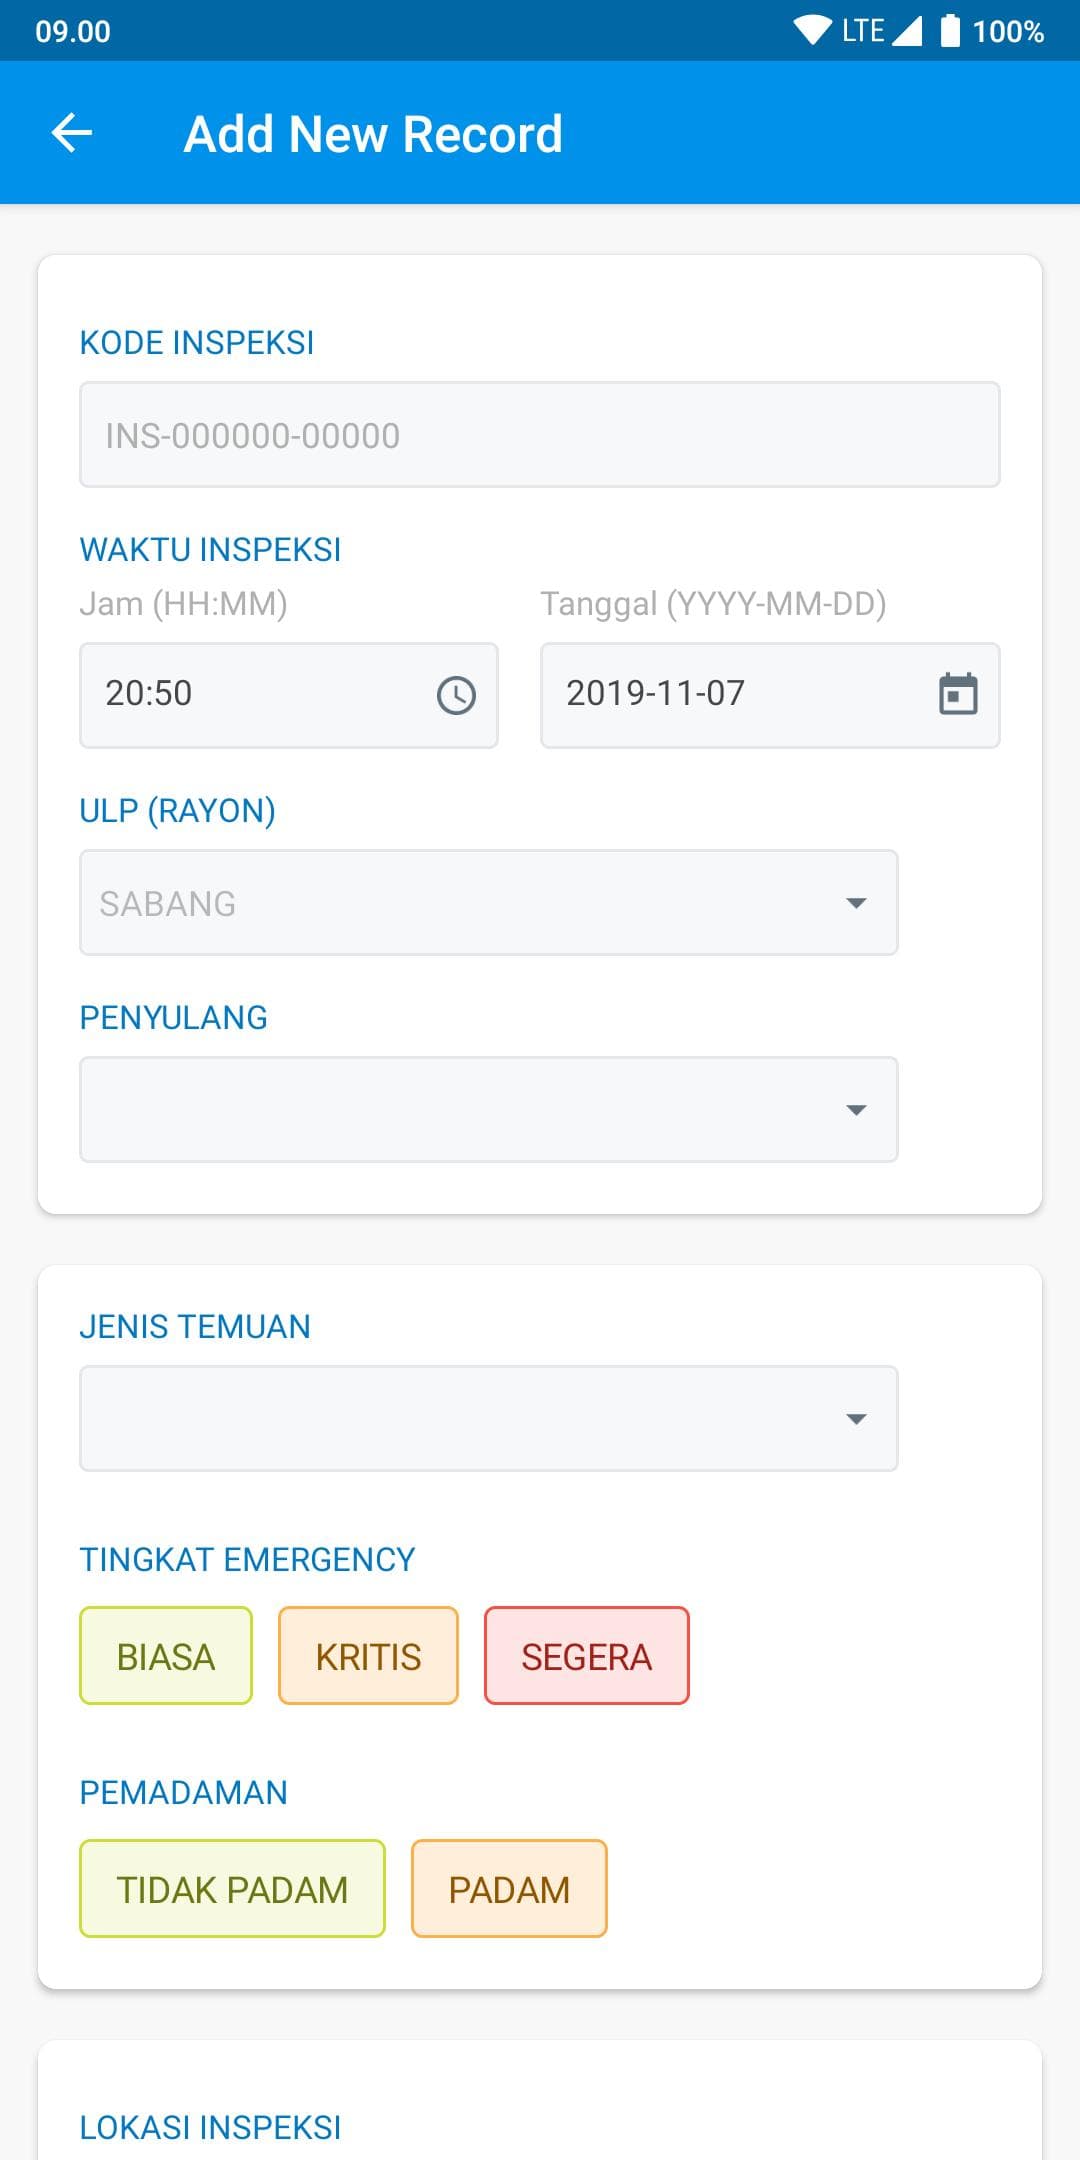
Task: Choose TIDAK PADAM option
Action: [x=232, y=1889]
